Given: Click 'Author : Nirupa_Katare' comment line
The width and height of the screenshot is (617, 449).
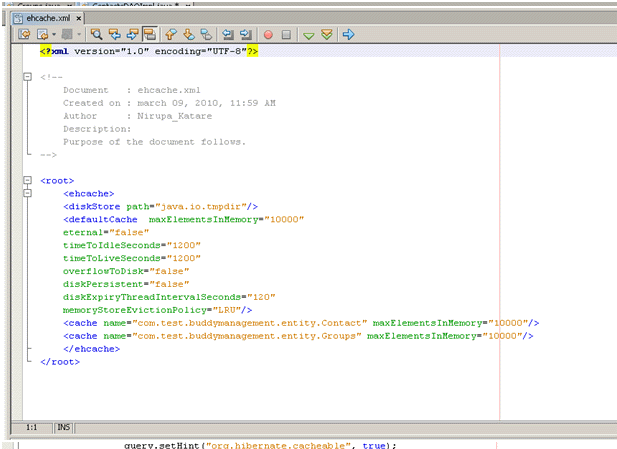Looking at the screenshot, I should click(138, 116).
